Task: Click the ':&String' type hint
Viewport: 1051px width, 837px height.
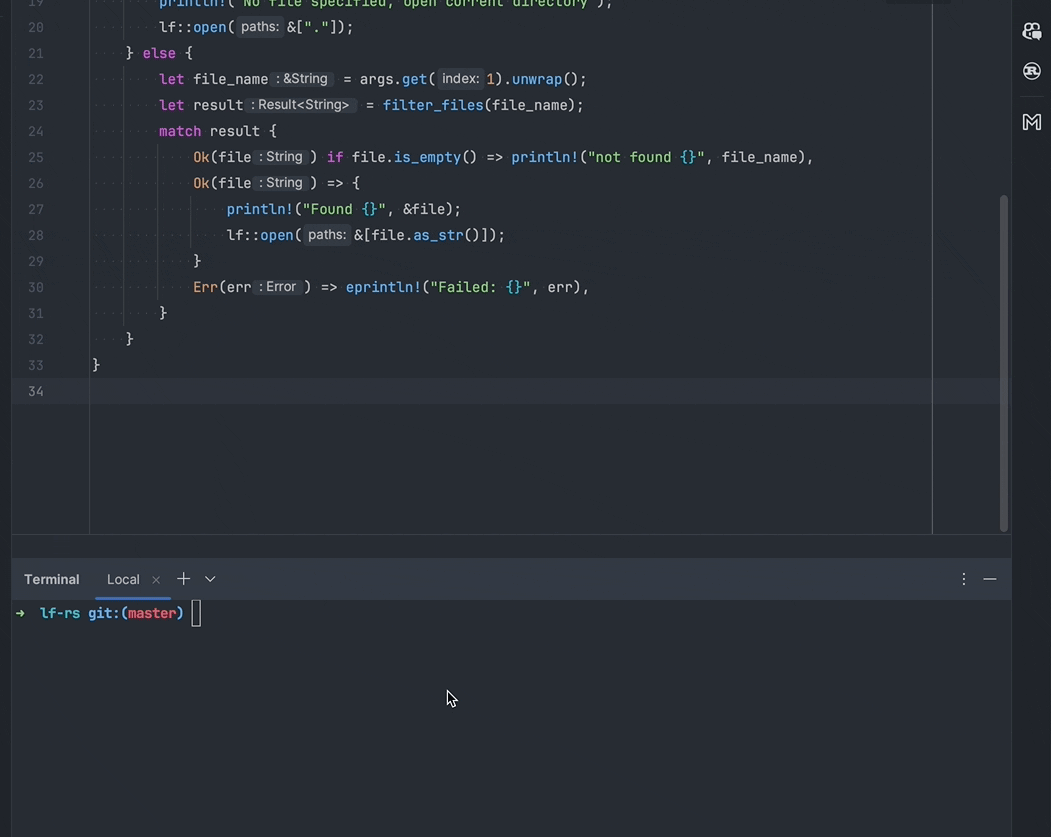Action: pos(302,79)
